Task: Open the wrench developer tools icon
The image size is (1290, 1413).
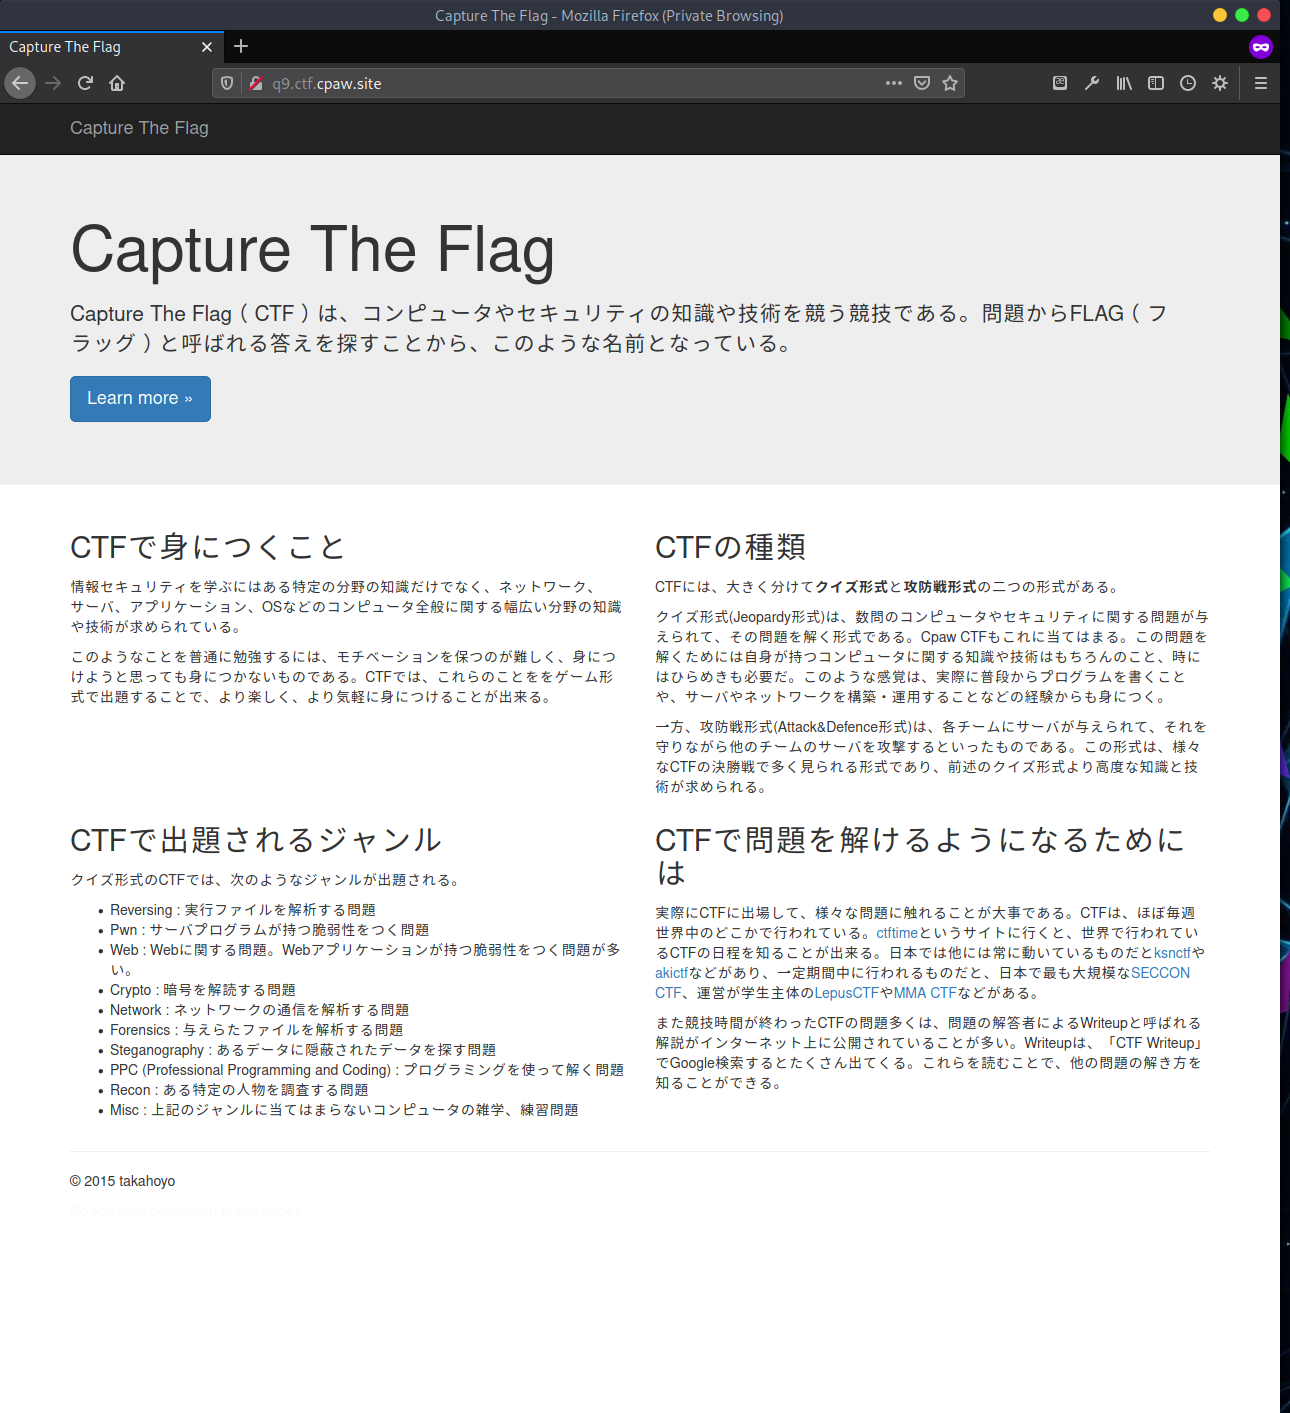Action: [x=1092, y=83]
